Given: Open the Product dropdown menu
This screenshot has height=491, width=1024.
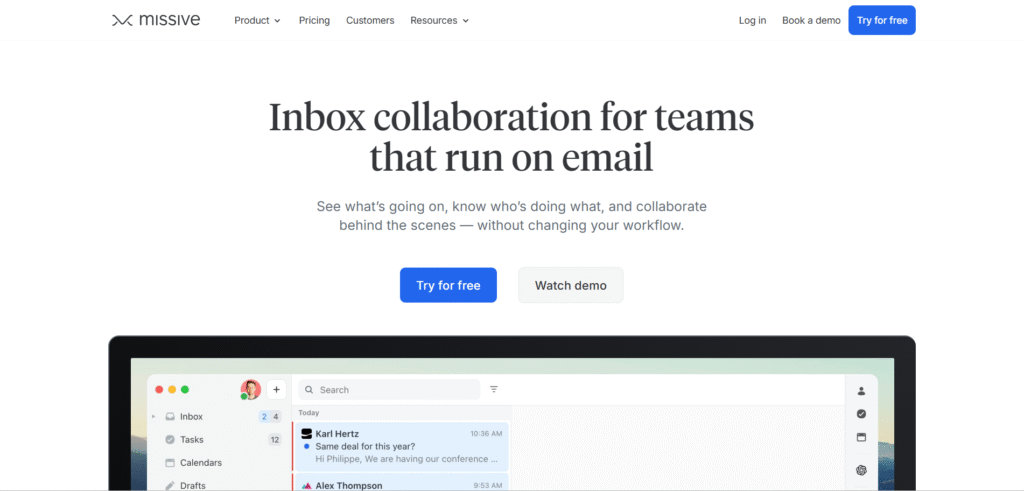Looking at the screenshot, I should [x=257, y=20].
